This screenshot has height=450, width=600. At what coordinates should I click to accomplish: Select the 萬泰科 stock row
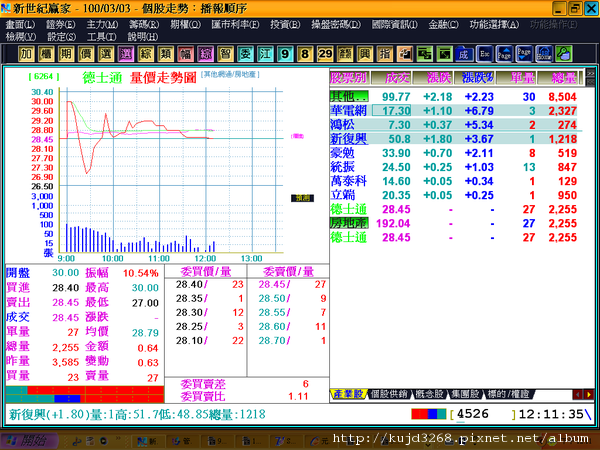[x=453, y=181]
